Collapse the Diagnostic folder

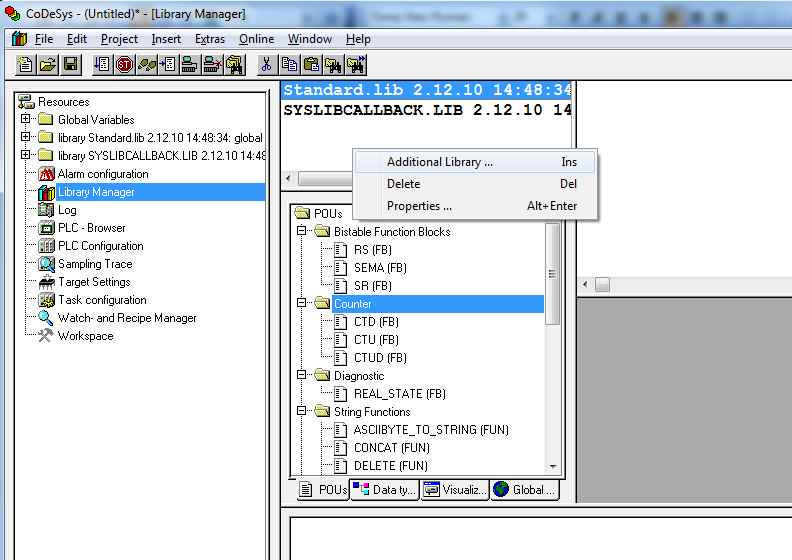302,375
